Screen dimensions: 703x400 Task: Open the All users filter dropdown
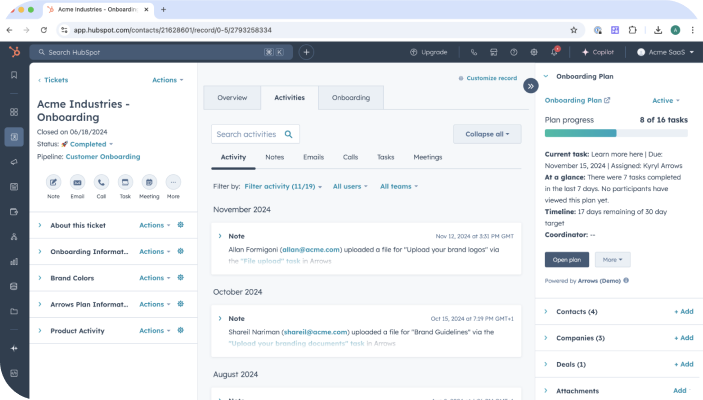pyautogui.click(x=350, y=186)
